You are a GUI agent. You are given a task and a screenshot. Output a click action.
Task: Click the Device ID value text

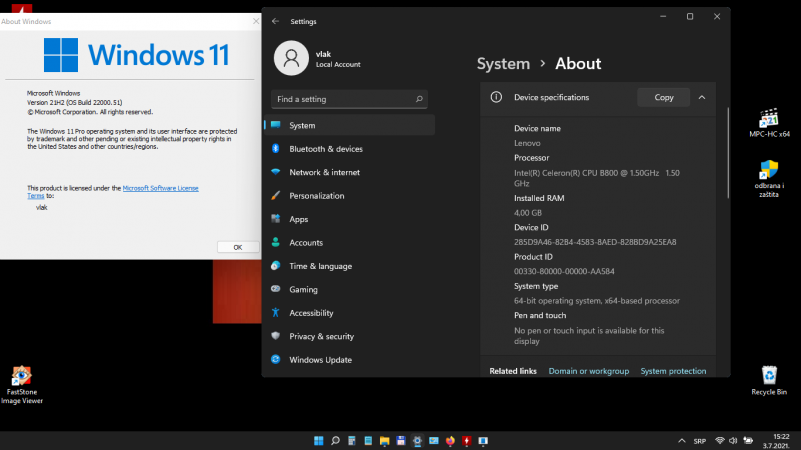[x=595, y=242]
